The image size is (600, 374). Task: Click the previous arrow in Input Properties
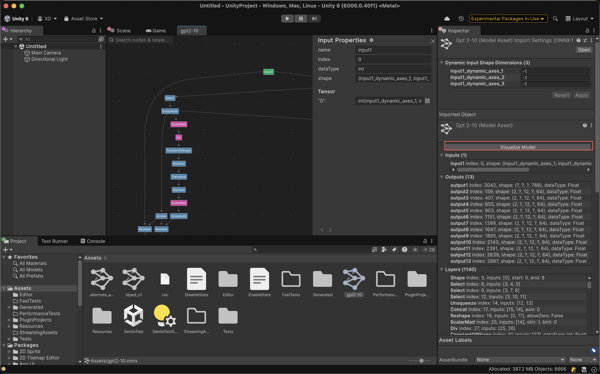pyautogui.click(x=322, y=230)
